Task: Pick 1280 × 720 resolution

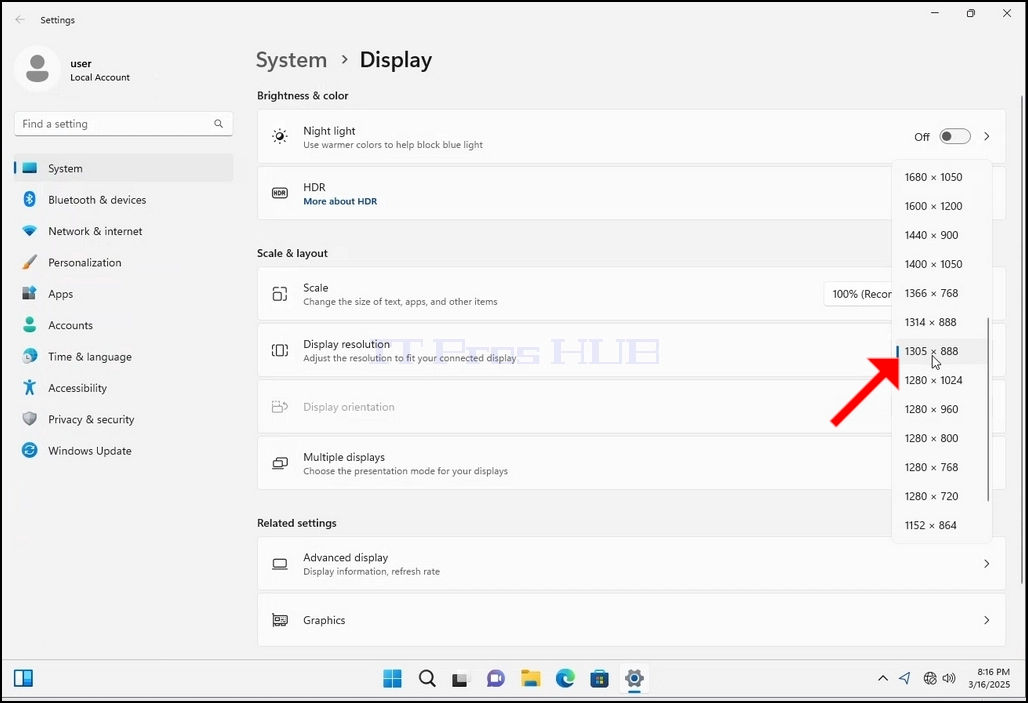Action: 941,496
